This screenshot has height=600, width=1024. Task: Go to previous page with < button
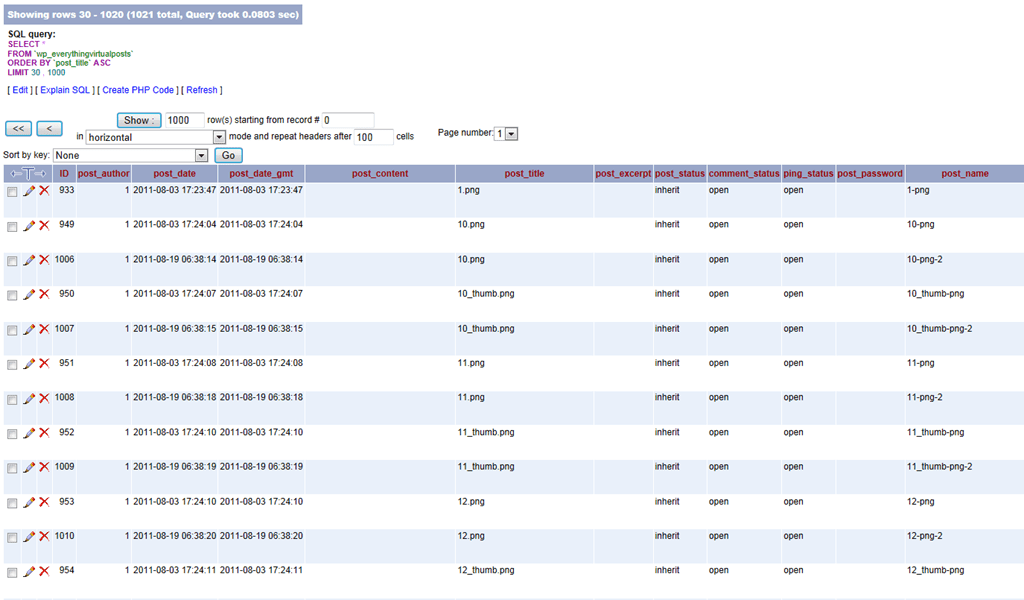pos(50,129)
